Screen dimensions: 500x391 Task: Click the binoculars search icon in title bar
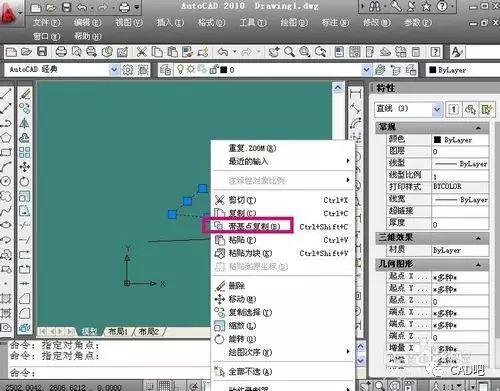(x=375, y=7)
